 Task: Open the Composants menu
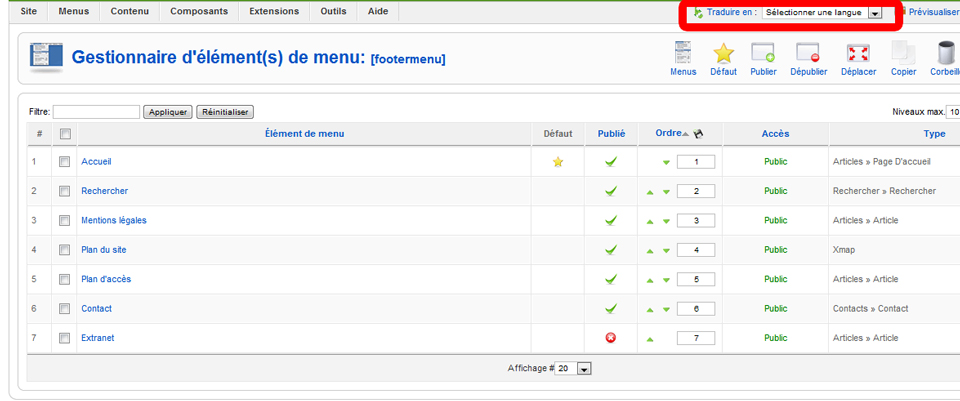198,11
